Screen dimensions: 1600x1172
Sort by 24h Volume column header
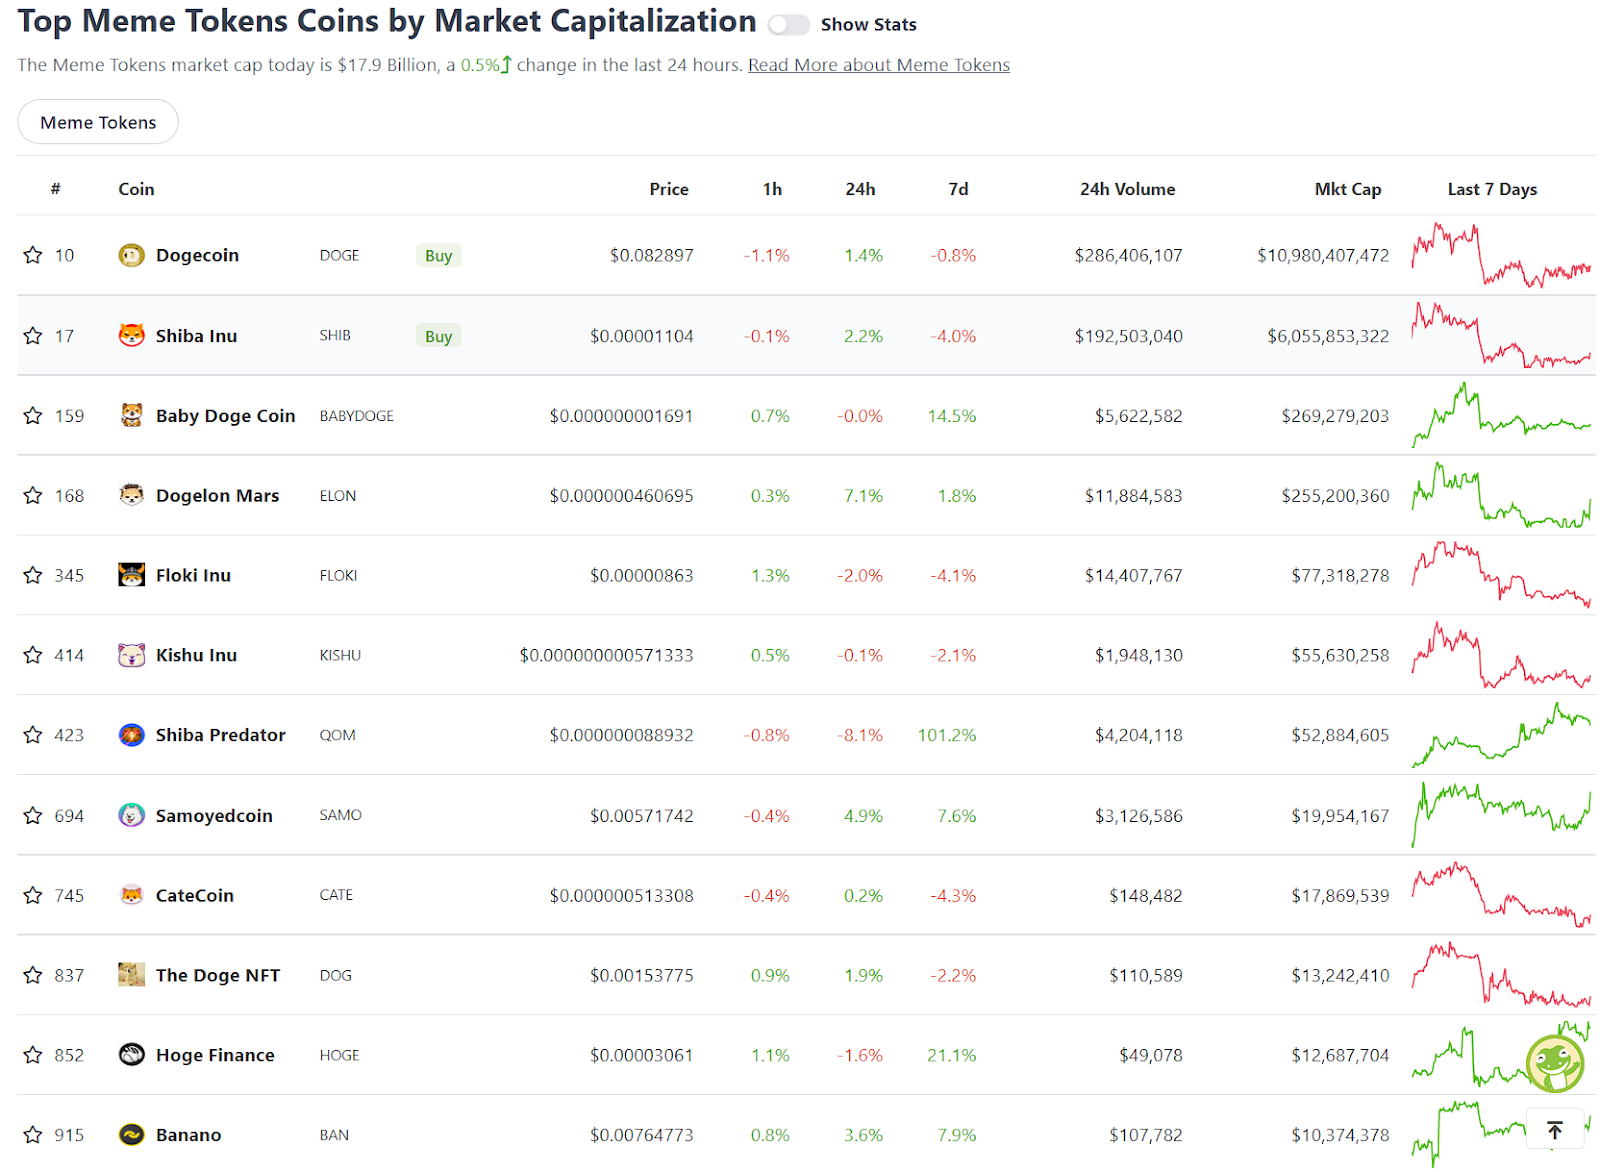[1127, 189]
